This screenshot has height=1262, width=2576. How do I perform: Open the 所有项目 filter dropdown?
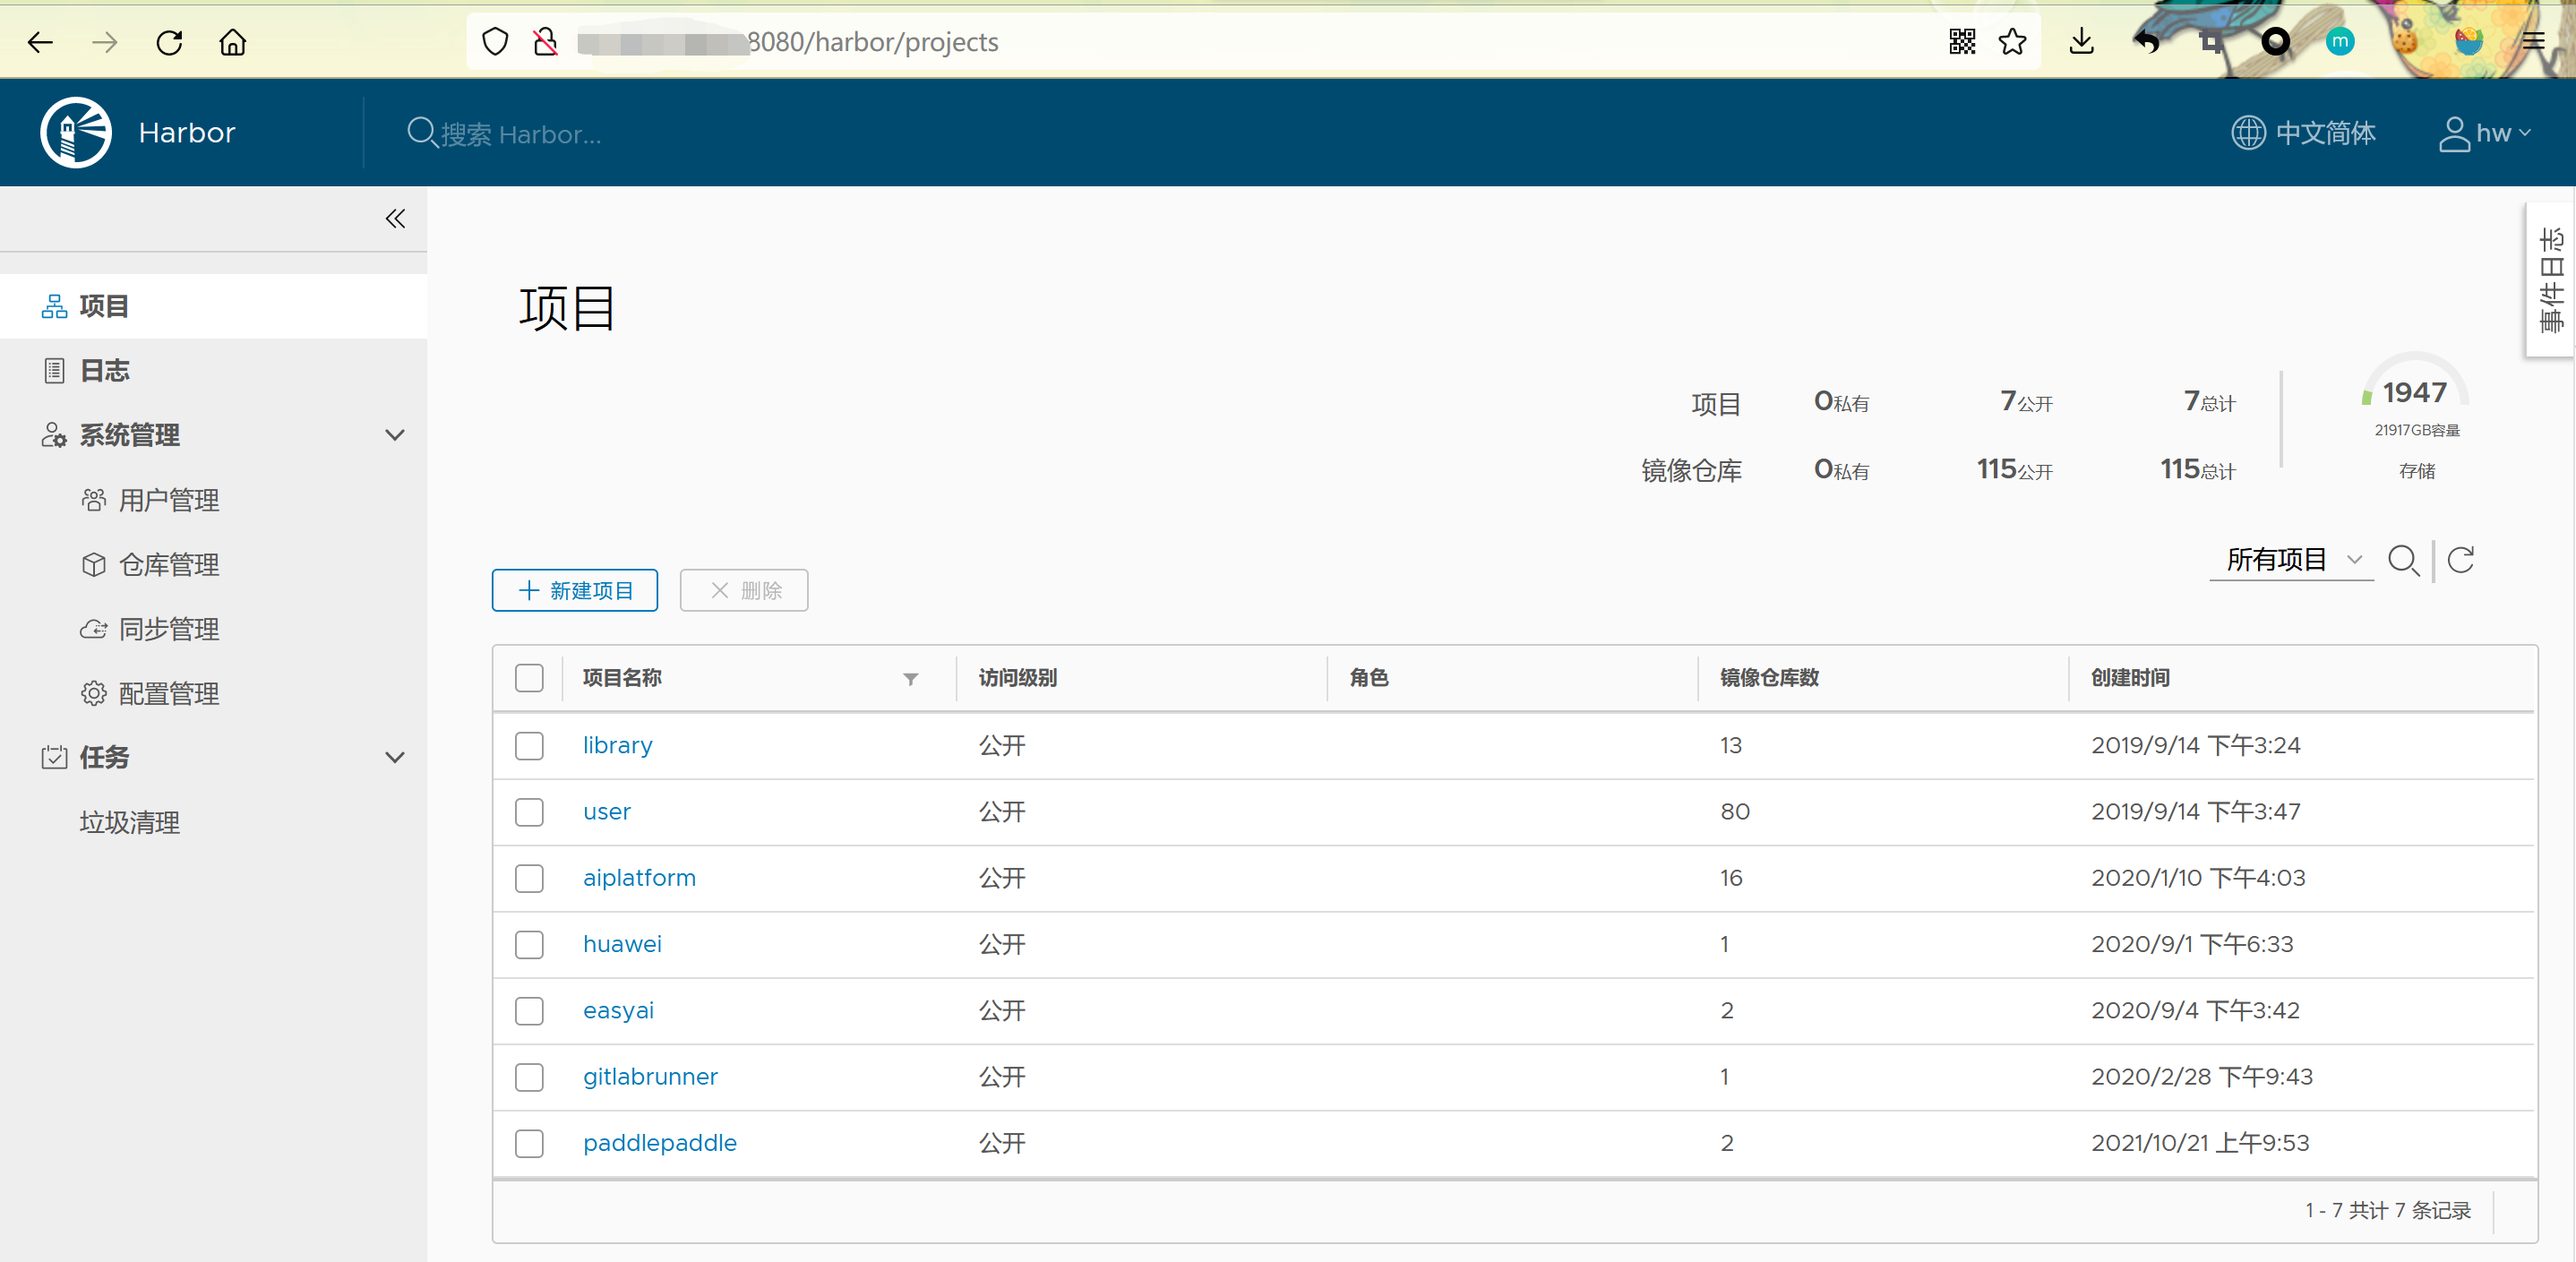tap(2291, 560)
